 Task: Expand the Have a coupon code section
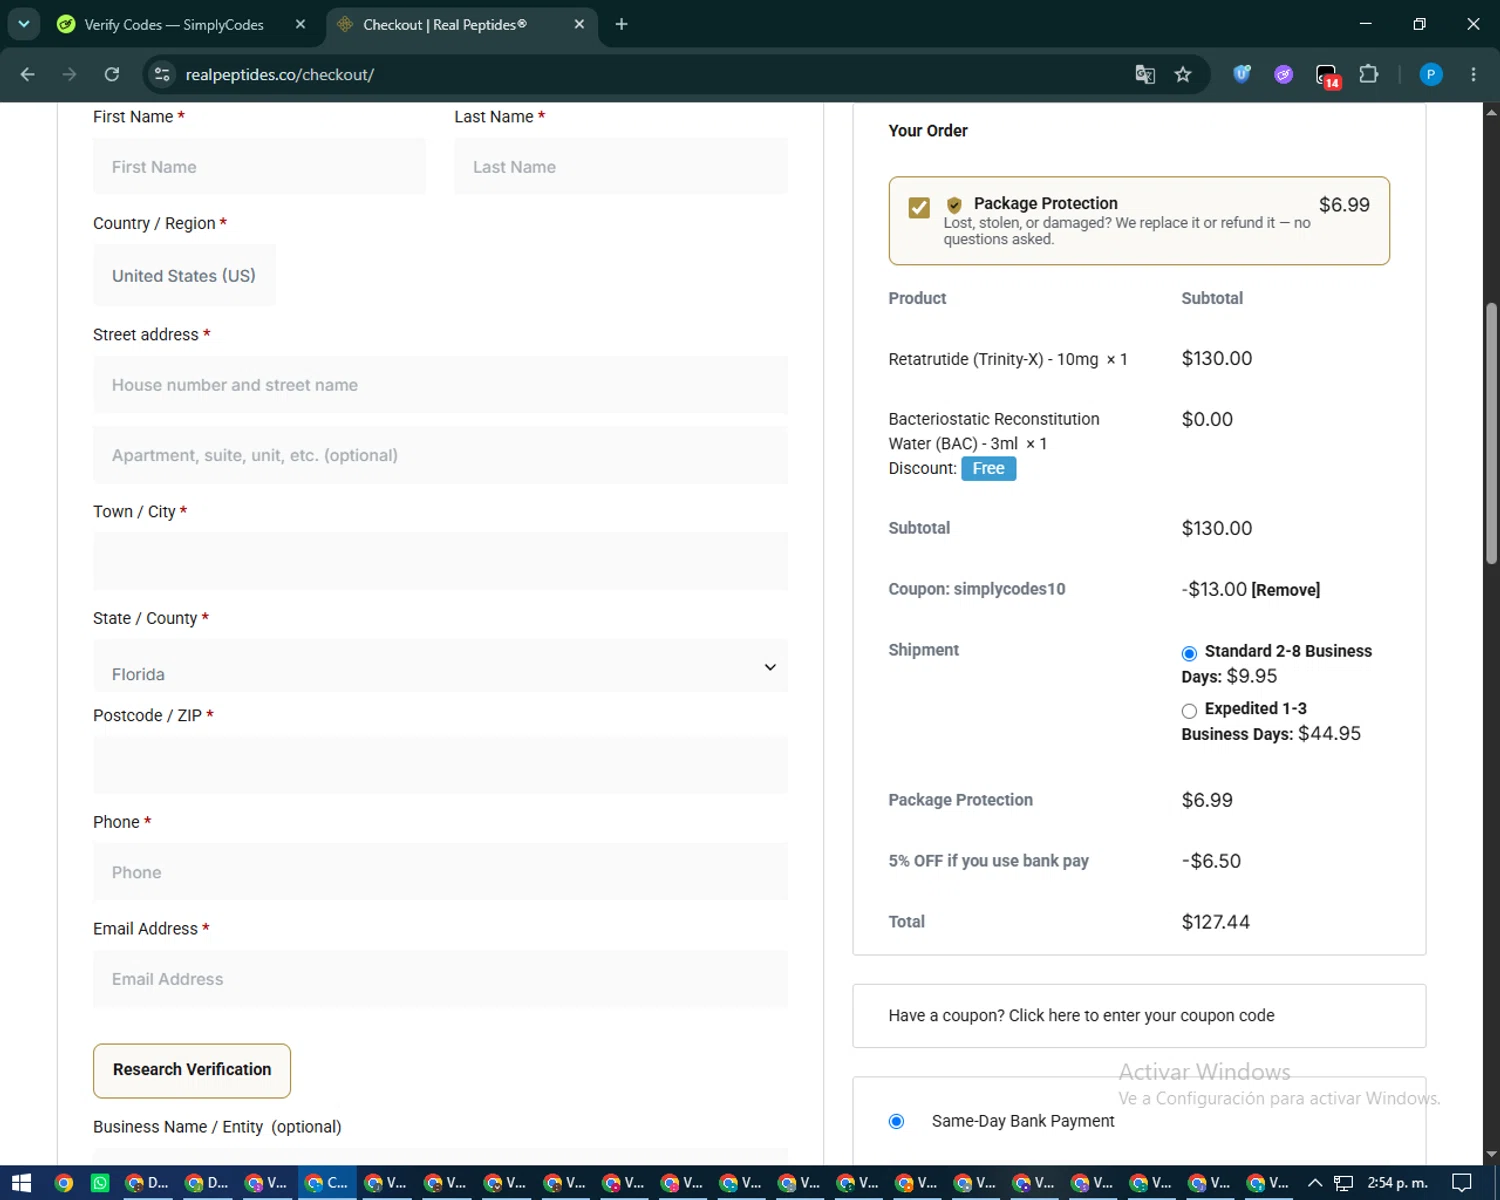1081,1015
